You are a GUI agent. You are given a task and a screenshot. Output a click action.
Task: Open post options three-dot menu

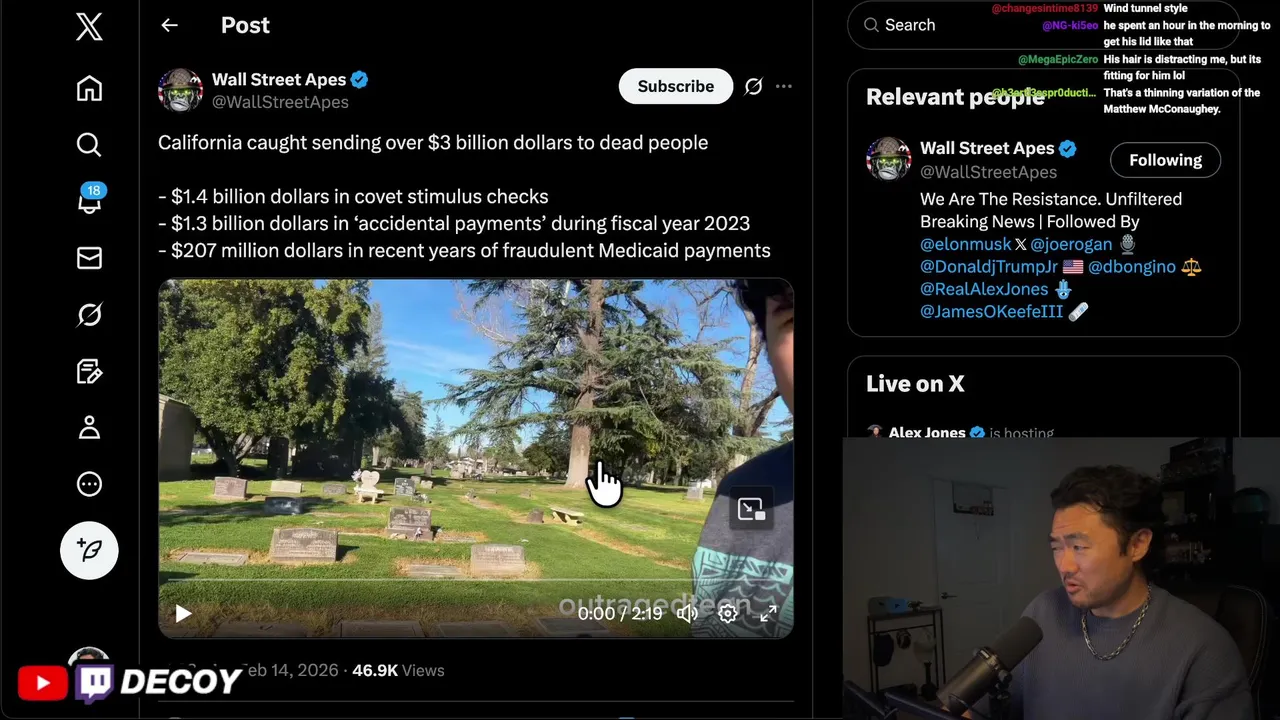click(784, 86)
